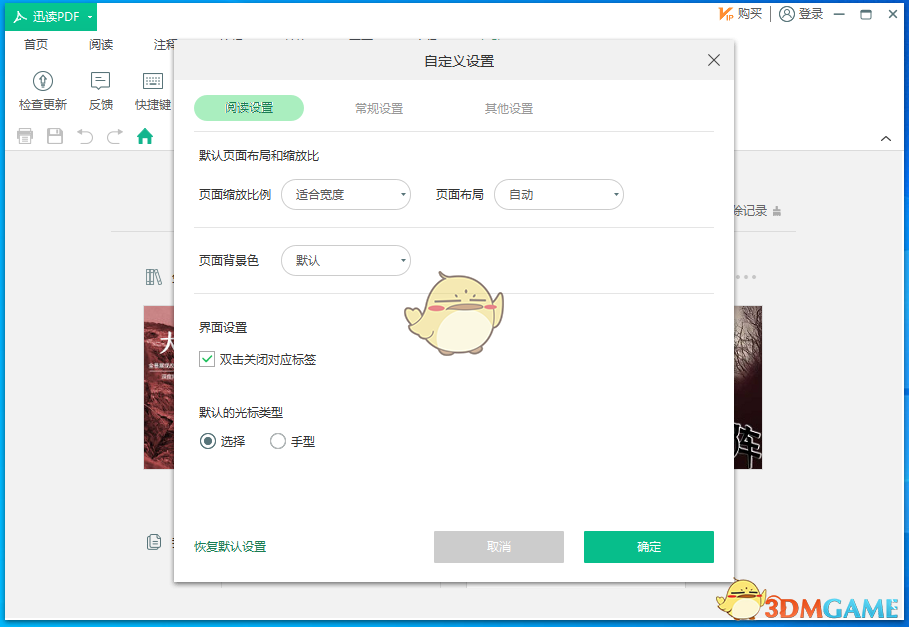Open the 页面背景色 background color dropdown
Image resolution: width=909 pixels, height=627 pixels.
(346, 260)
